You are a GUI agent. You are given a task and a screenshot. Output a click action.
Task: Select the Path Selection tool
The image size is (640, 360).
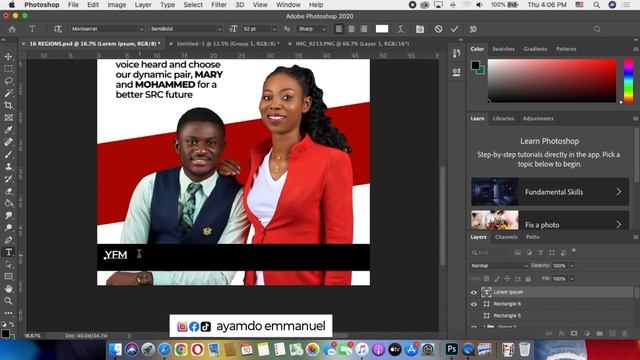(x=8, y=264)
